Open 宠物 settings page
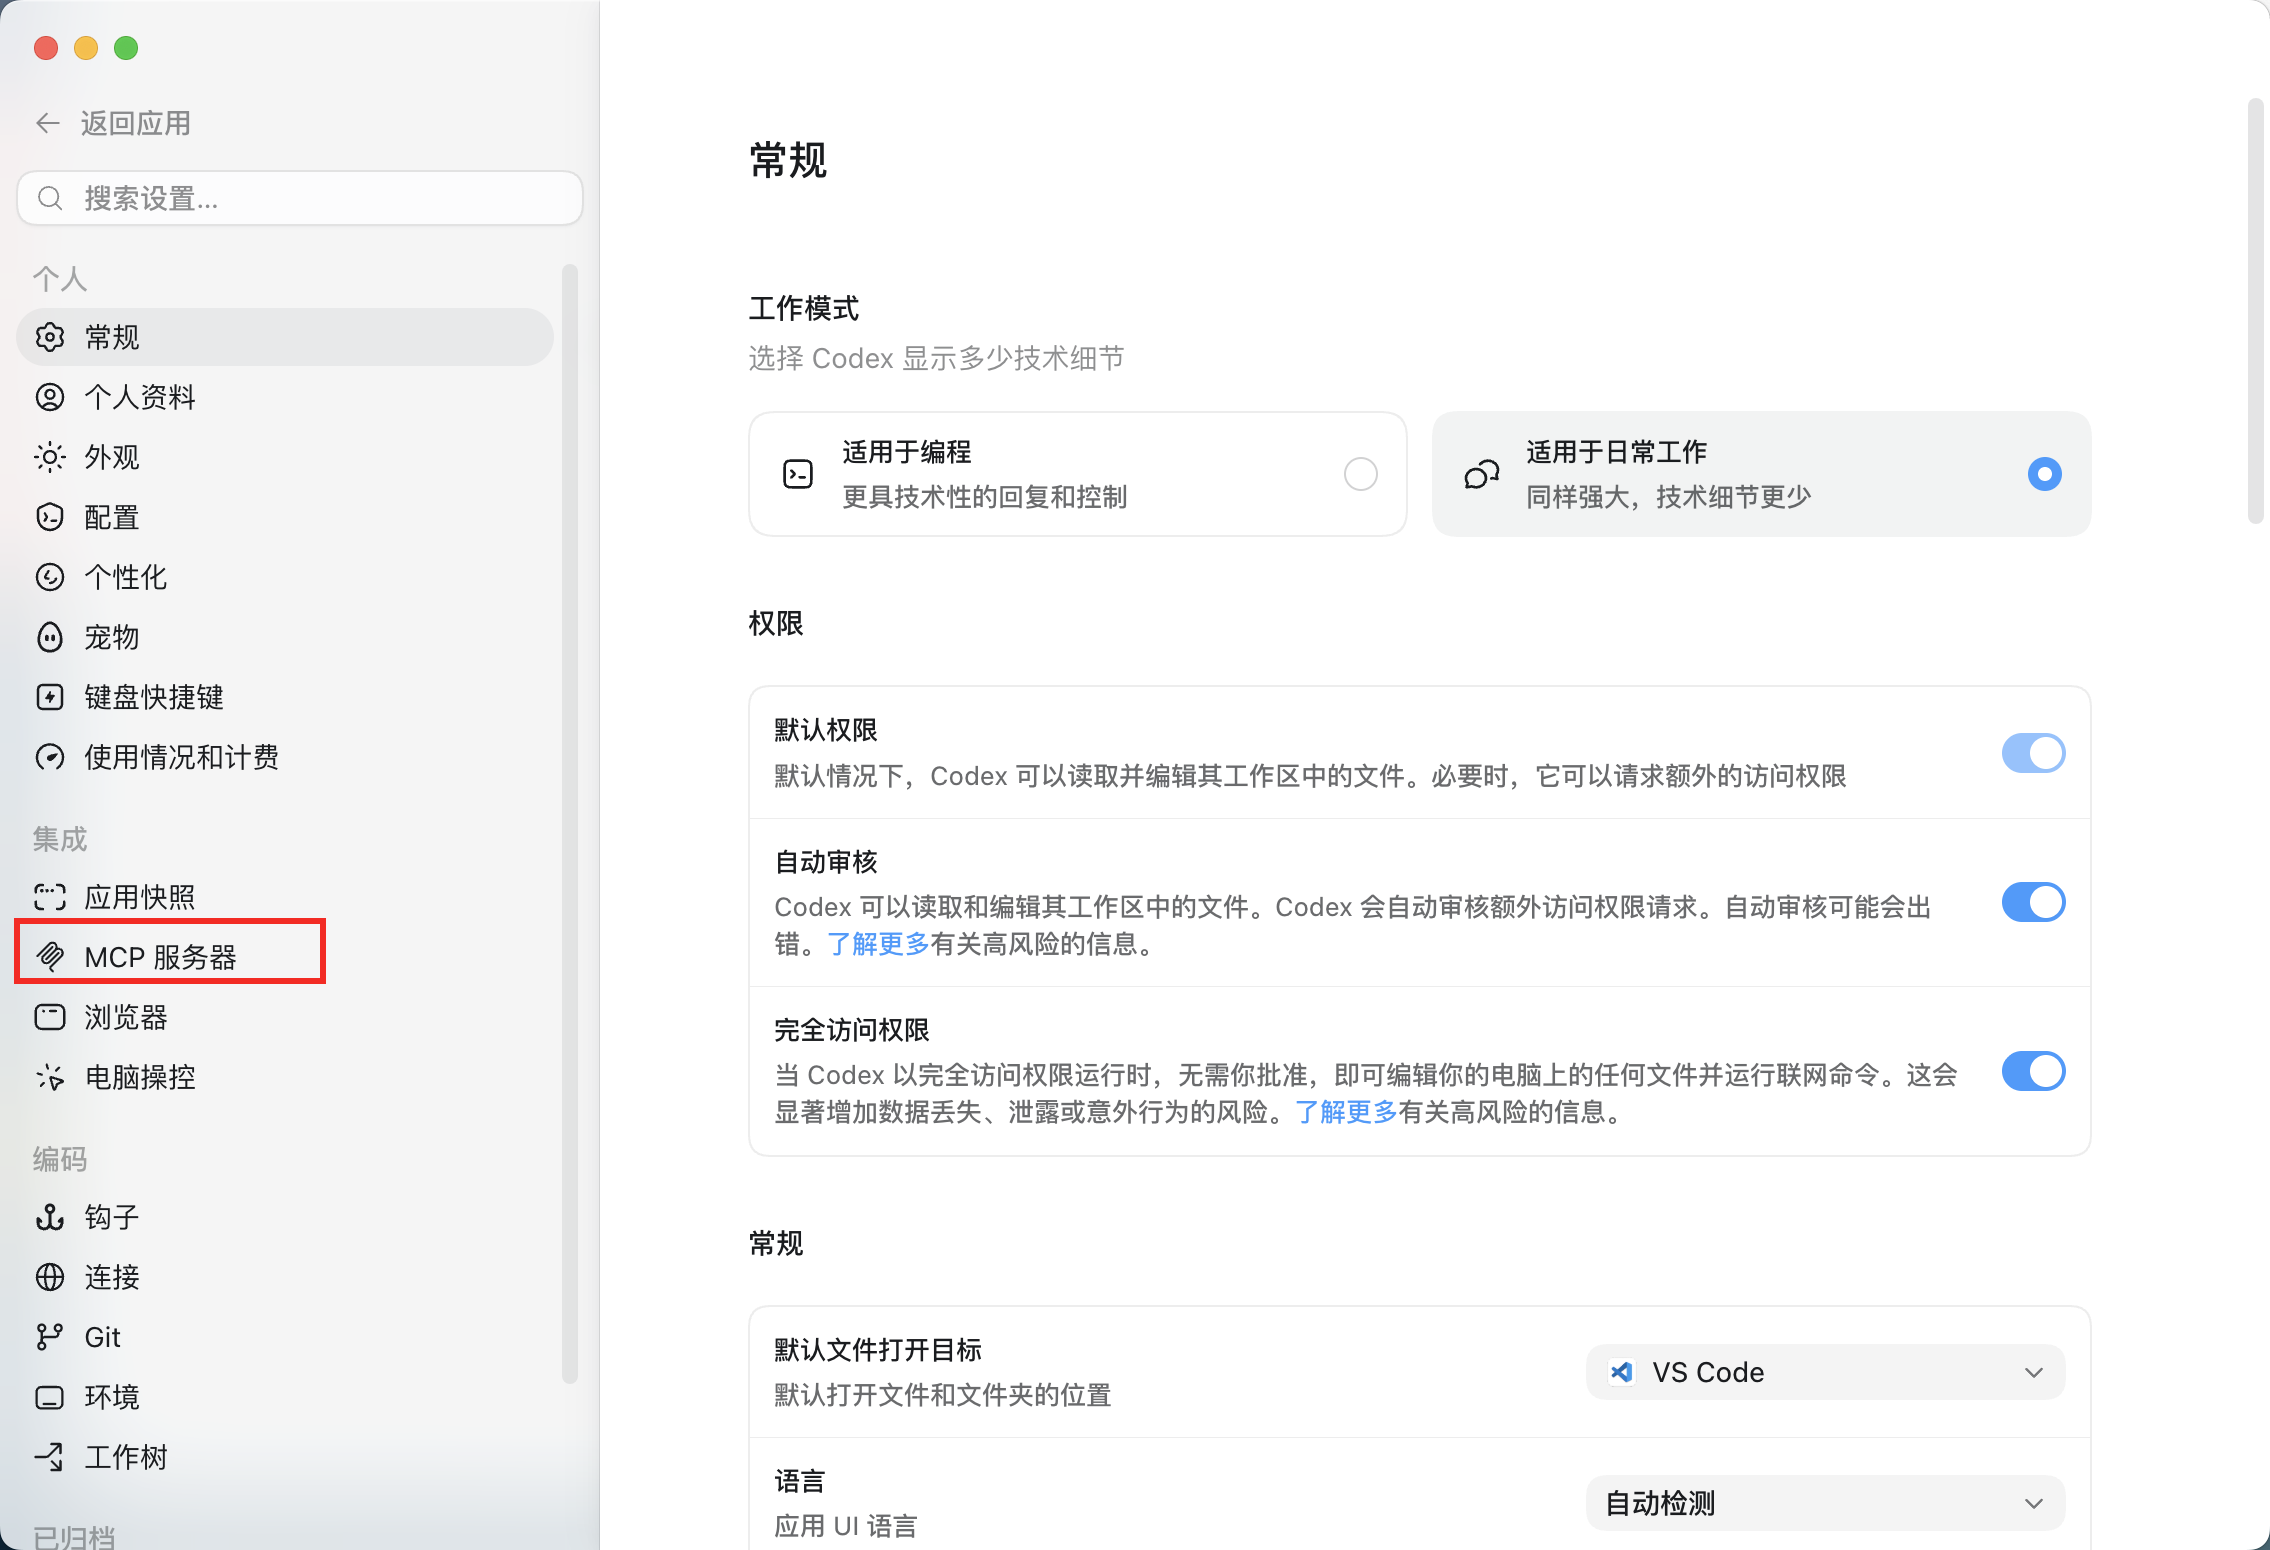The image size is (2270, 1550). [x=285, y=637]
